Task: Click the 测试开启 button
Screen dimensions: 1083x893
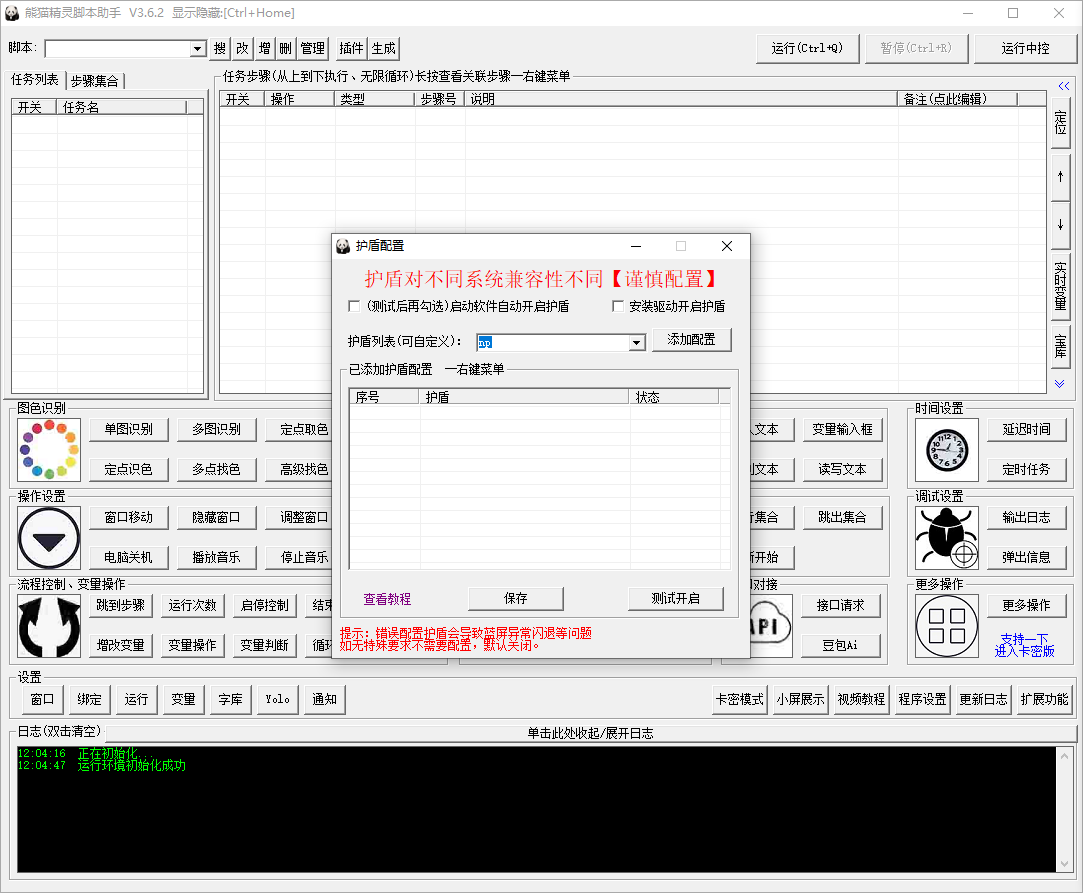Action: point(675,598)
